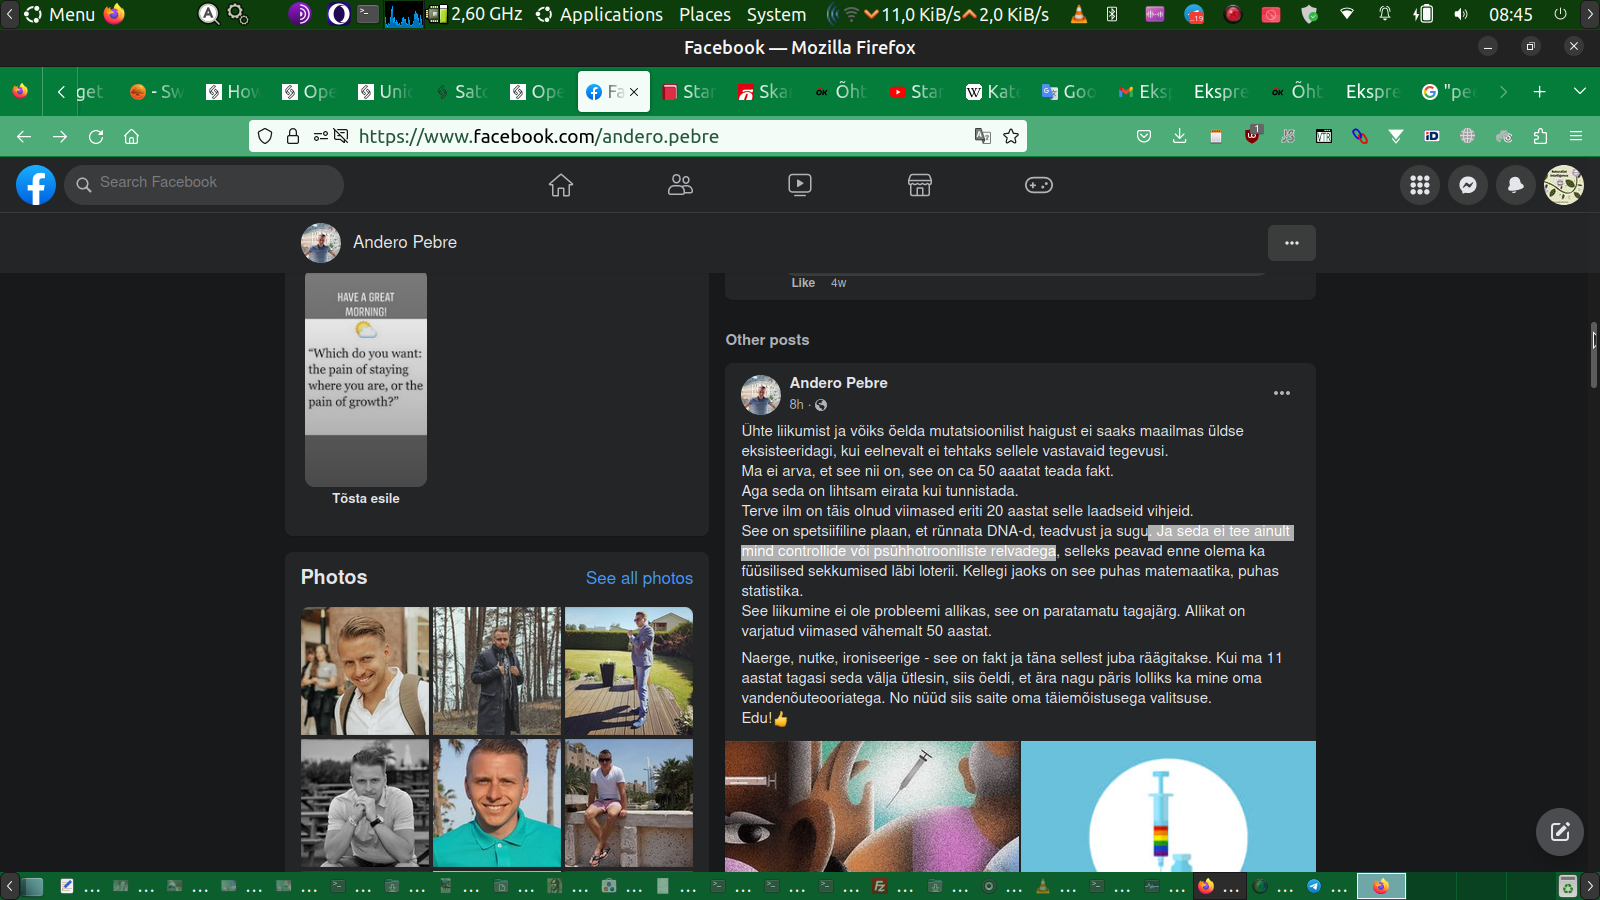Bookmark this page with the star icon
This screenshot has height=900, width=1600.
click(x=1011, y=136)
